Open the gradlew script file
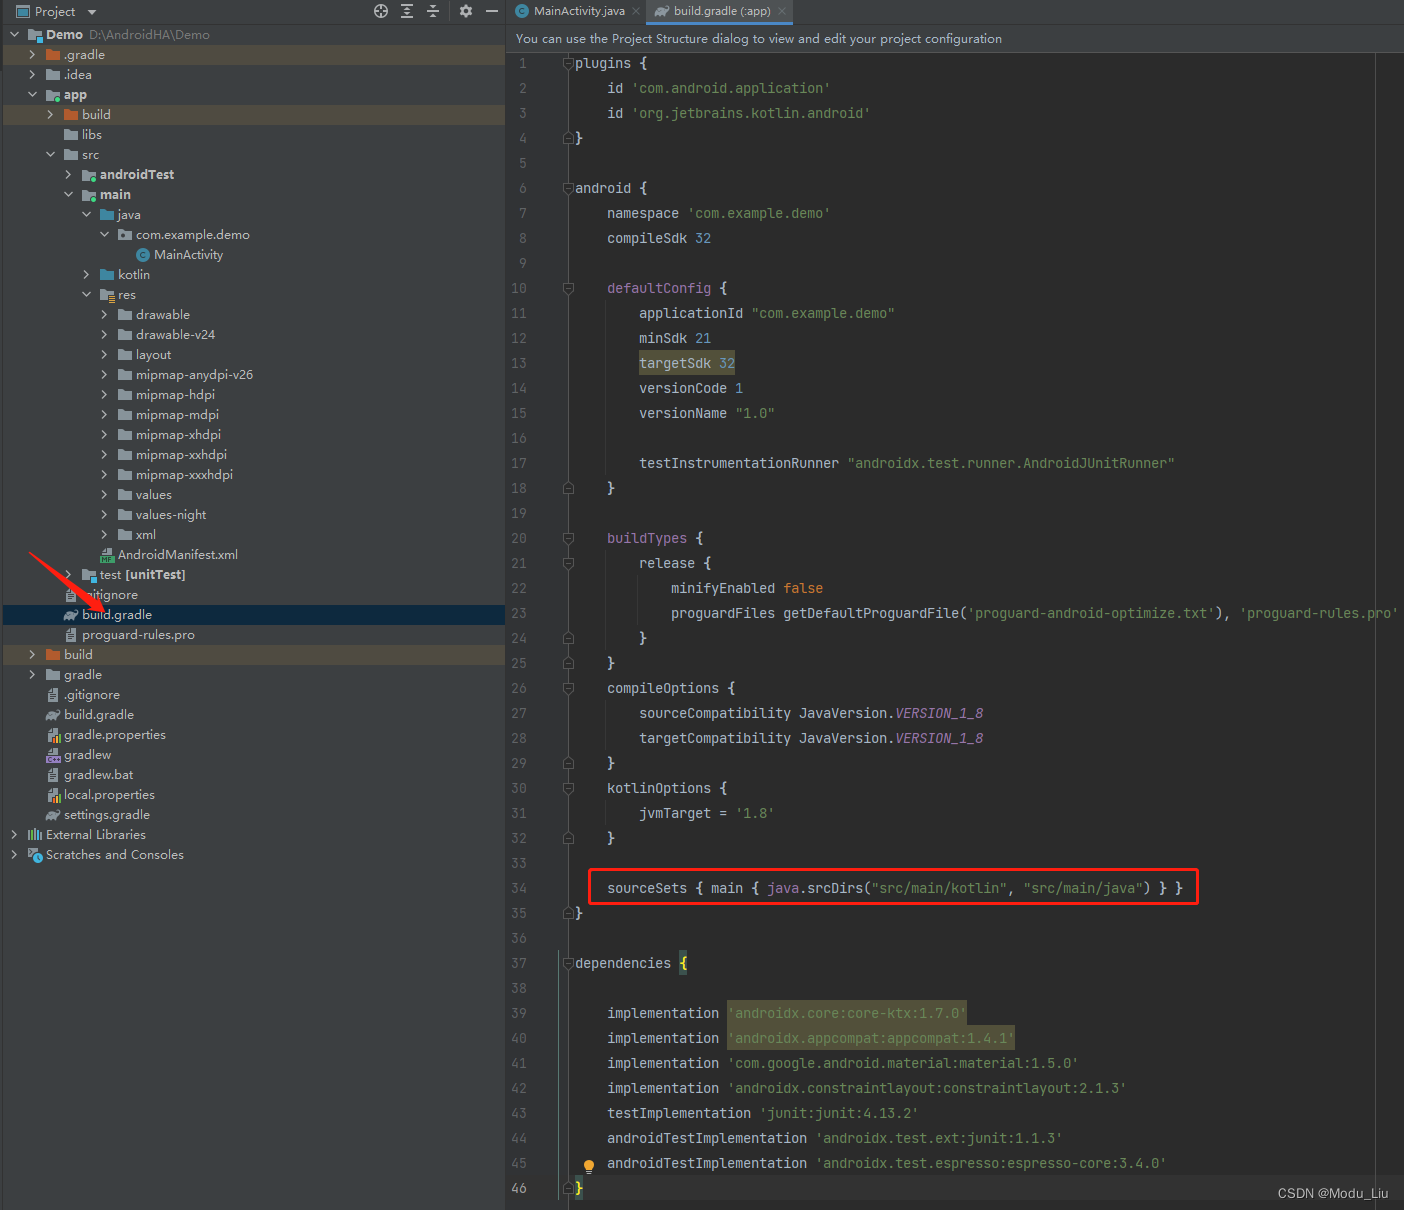 88,755
